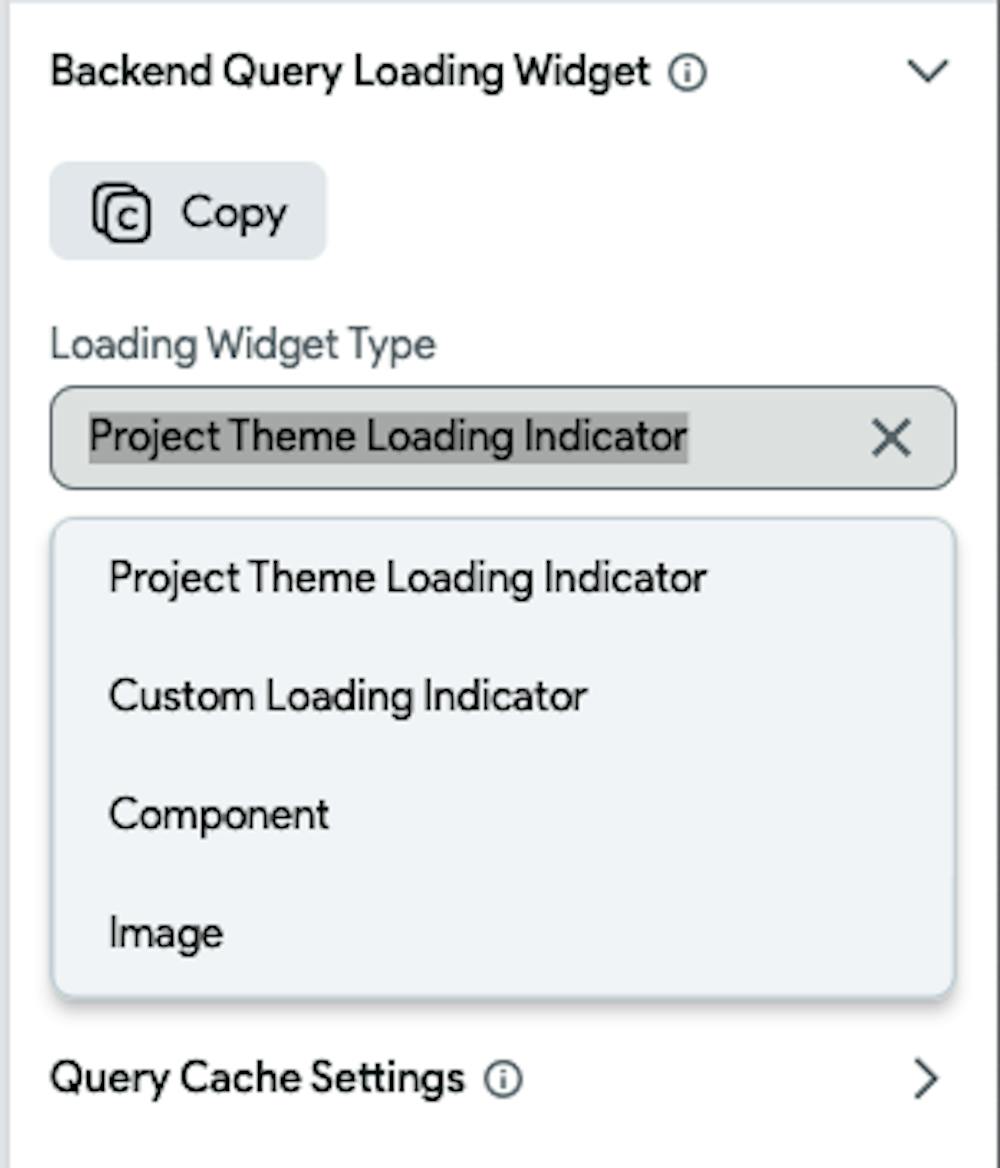Click the highlighted text in the type field
This screenshot has height=1168, width=1000.
click(387, 437)
